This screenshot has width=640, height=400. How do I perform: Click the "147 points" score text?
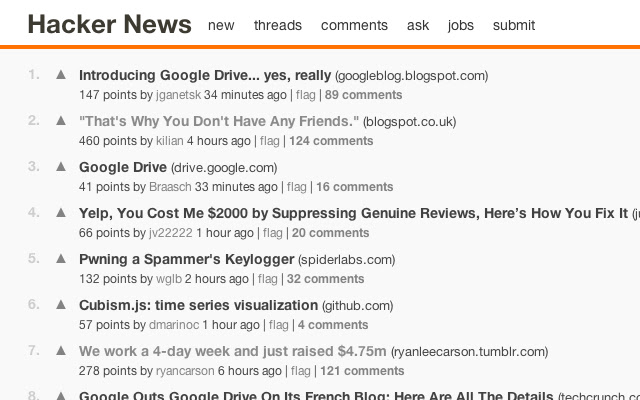[108, 95]
